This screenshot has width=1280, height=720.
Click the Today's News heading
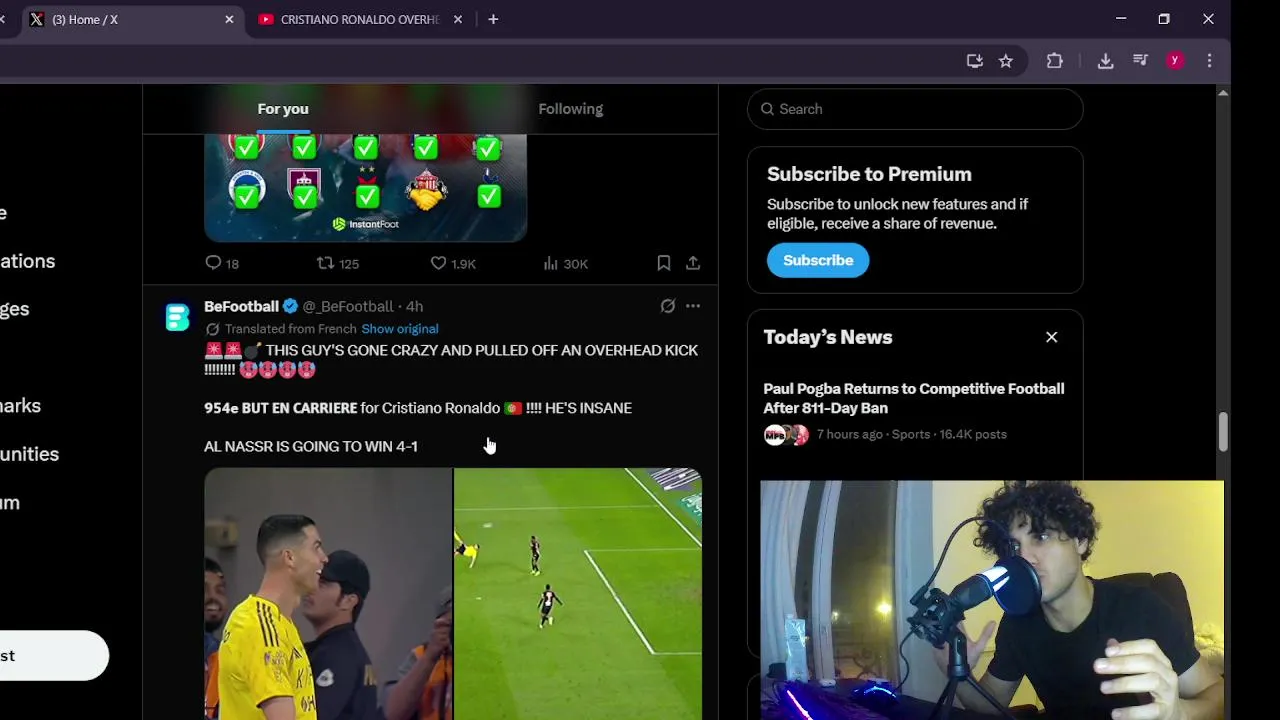(828, 337)
